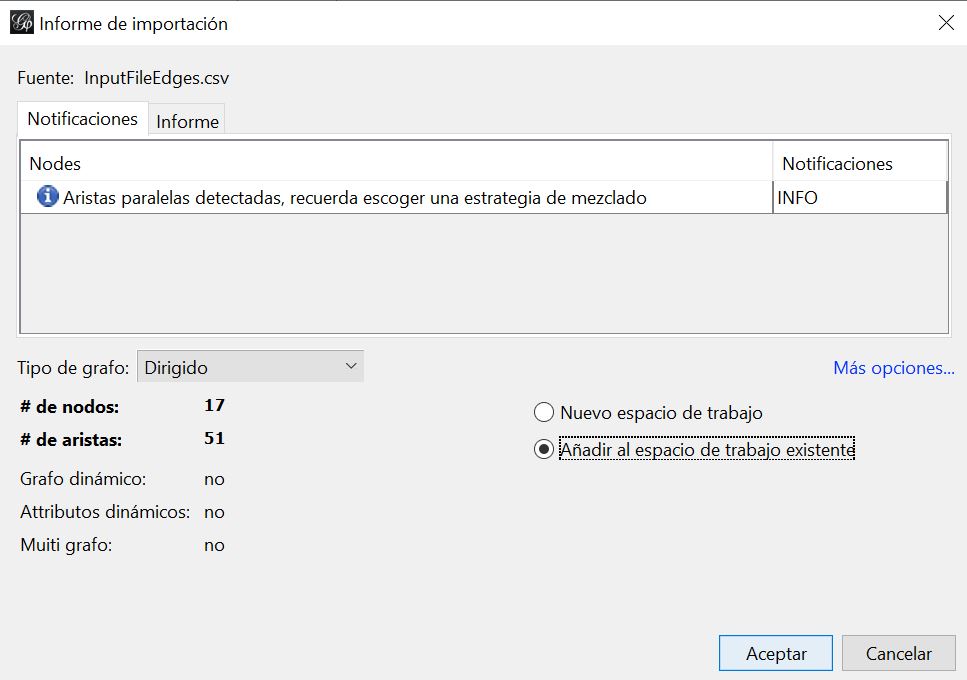This screenshot has height=680, width=967.
Task: Close the Informe de importación dialog
Action: pos(945,23)
